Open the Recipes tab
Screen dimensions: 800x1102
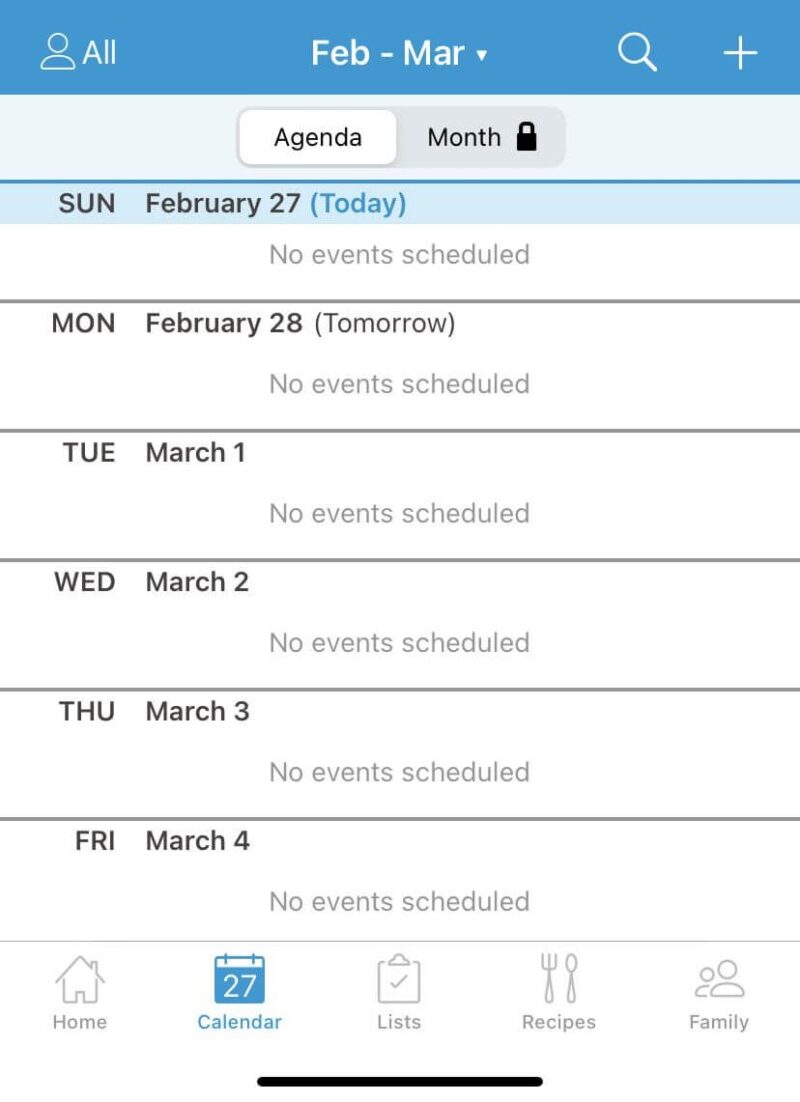pyautogui.click(x=559, y=991)
